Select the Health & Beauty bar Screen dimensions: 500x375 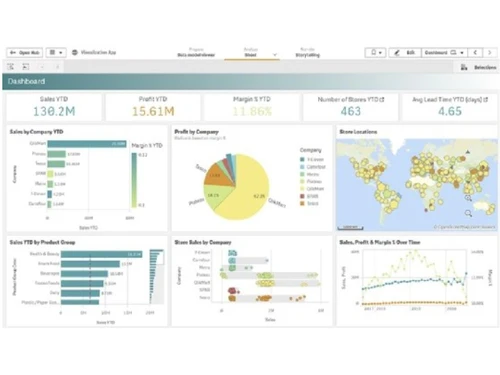tap(102, 254)
